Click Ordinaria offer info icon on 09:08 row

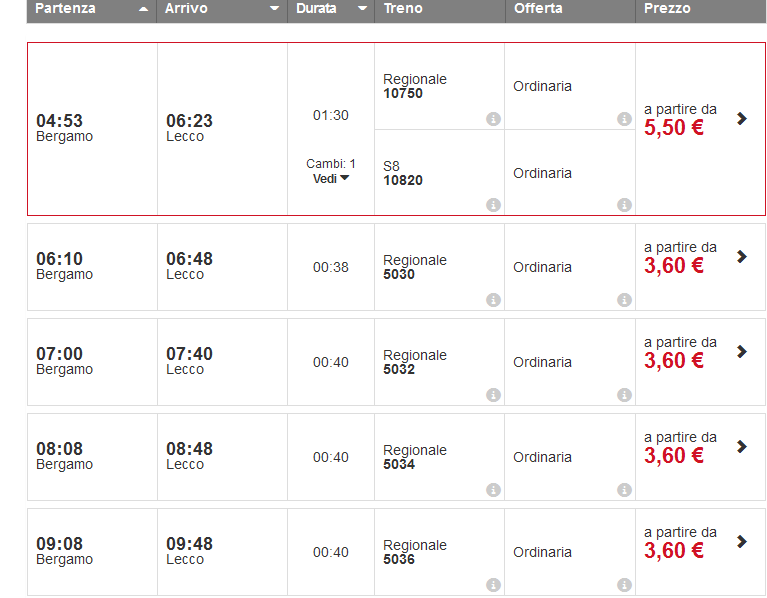pos(624,585)
